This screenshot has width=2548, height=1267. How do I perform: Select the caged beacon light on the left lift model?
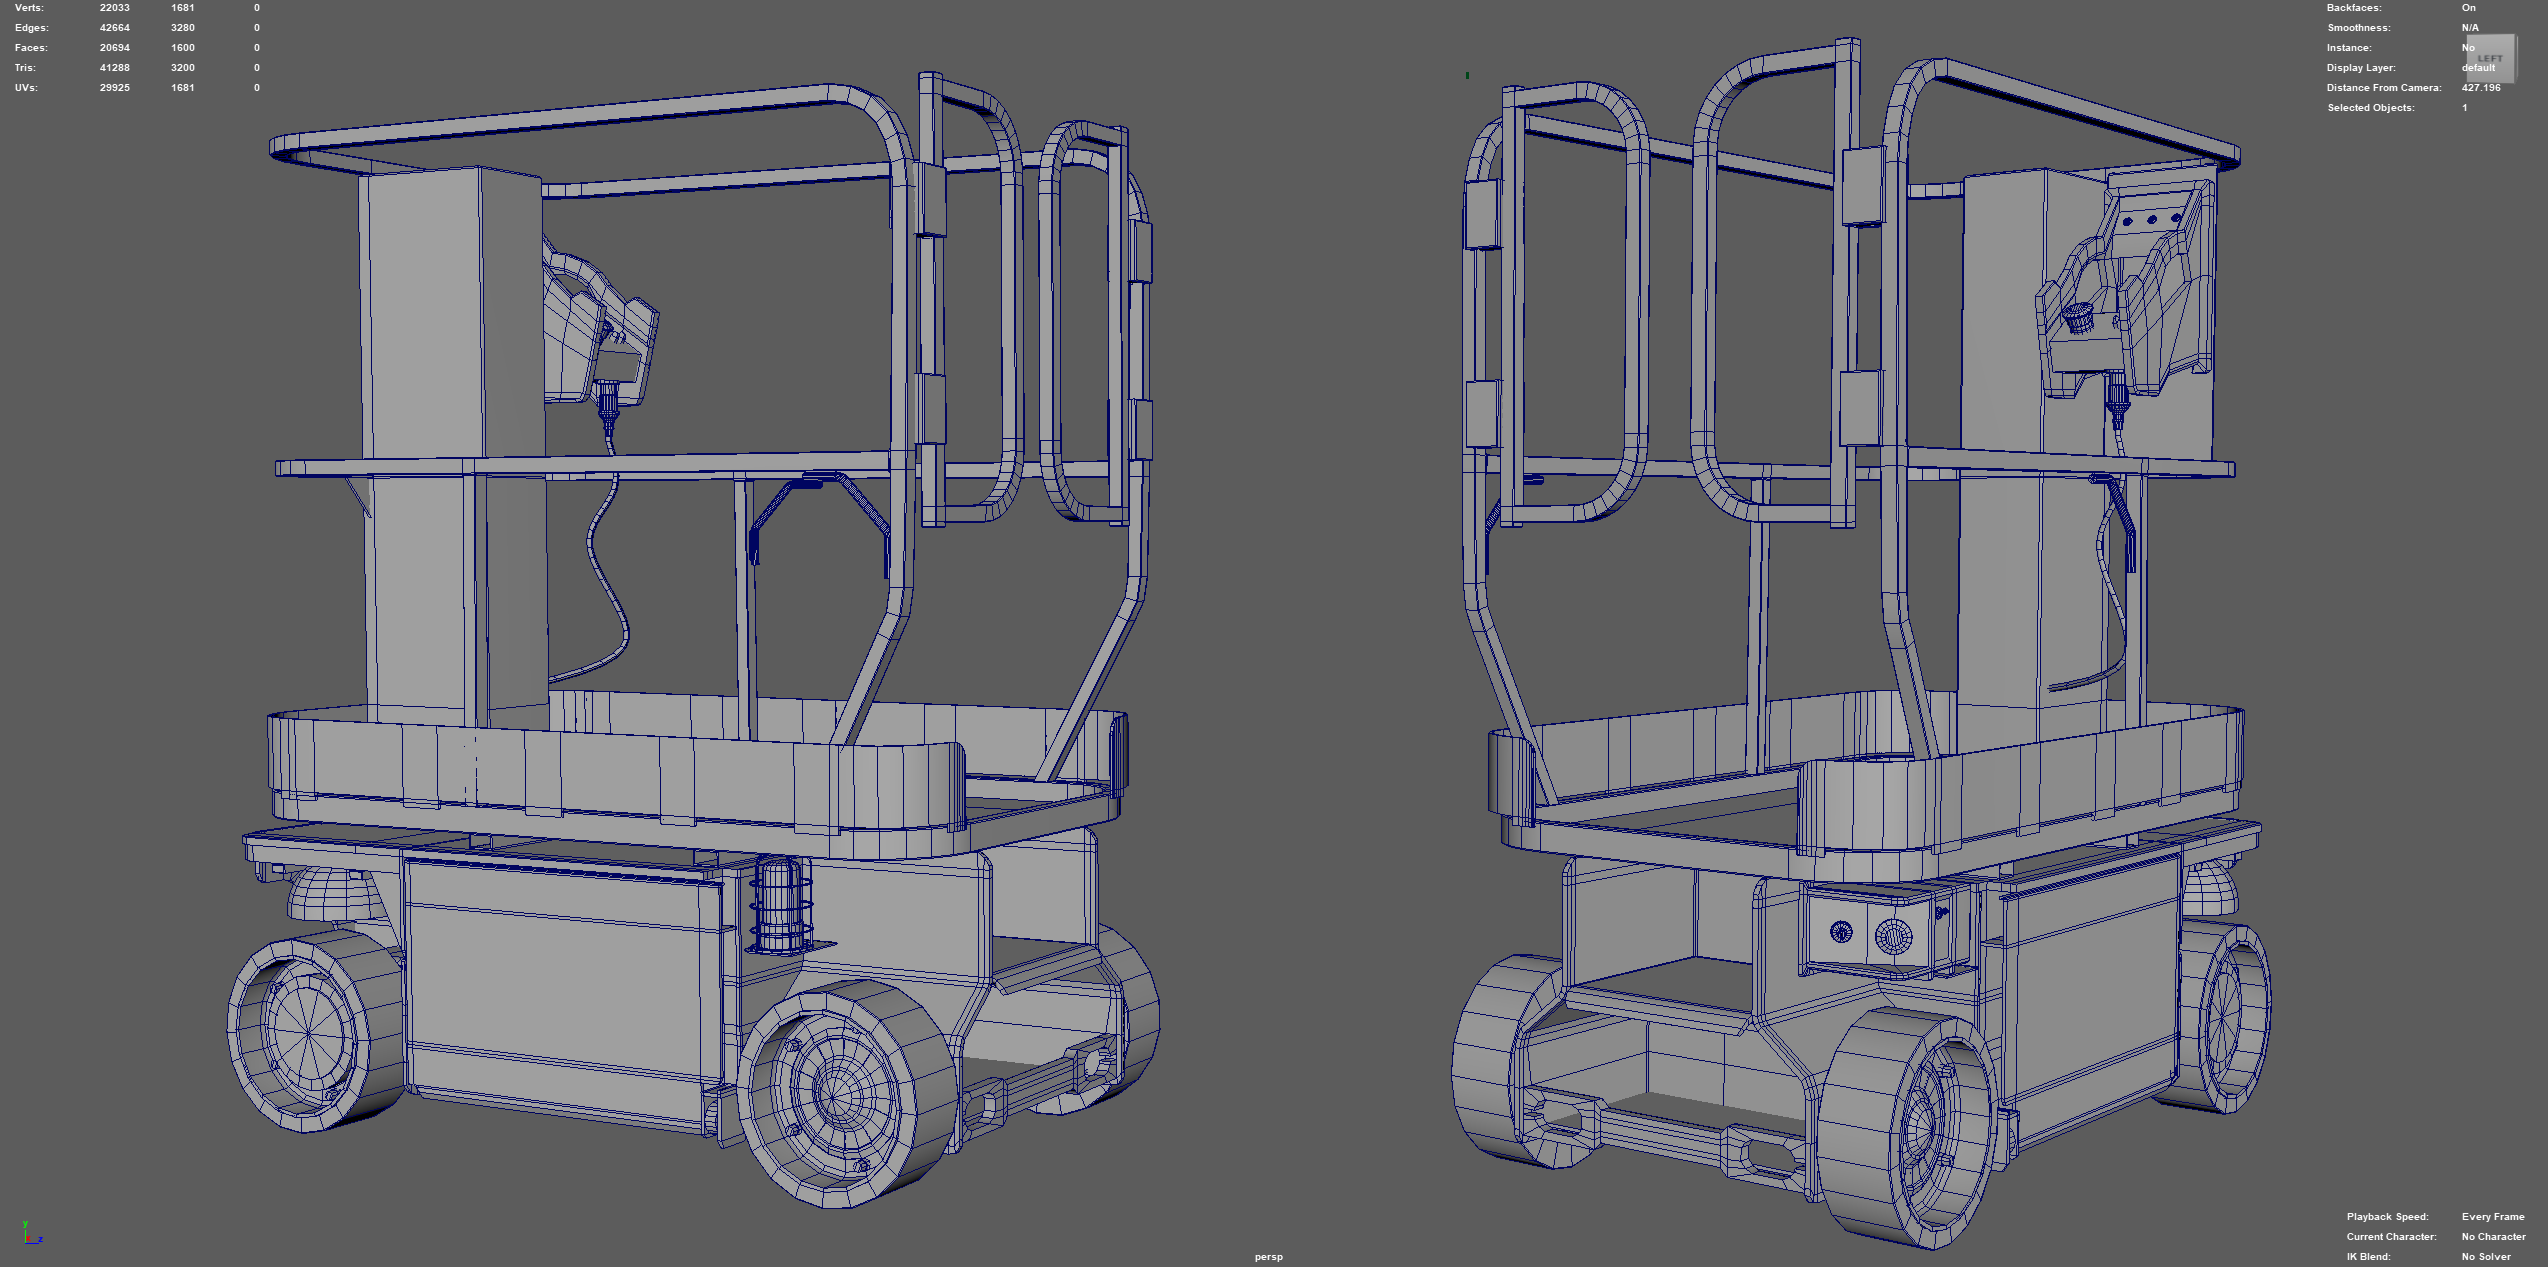(x=781, y=904)
